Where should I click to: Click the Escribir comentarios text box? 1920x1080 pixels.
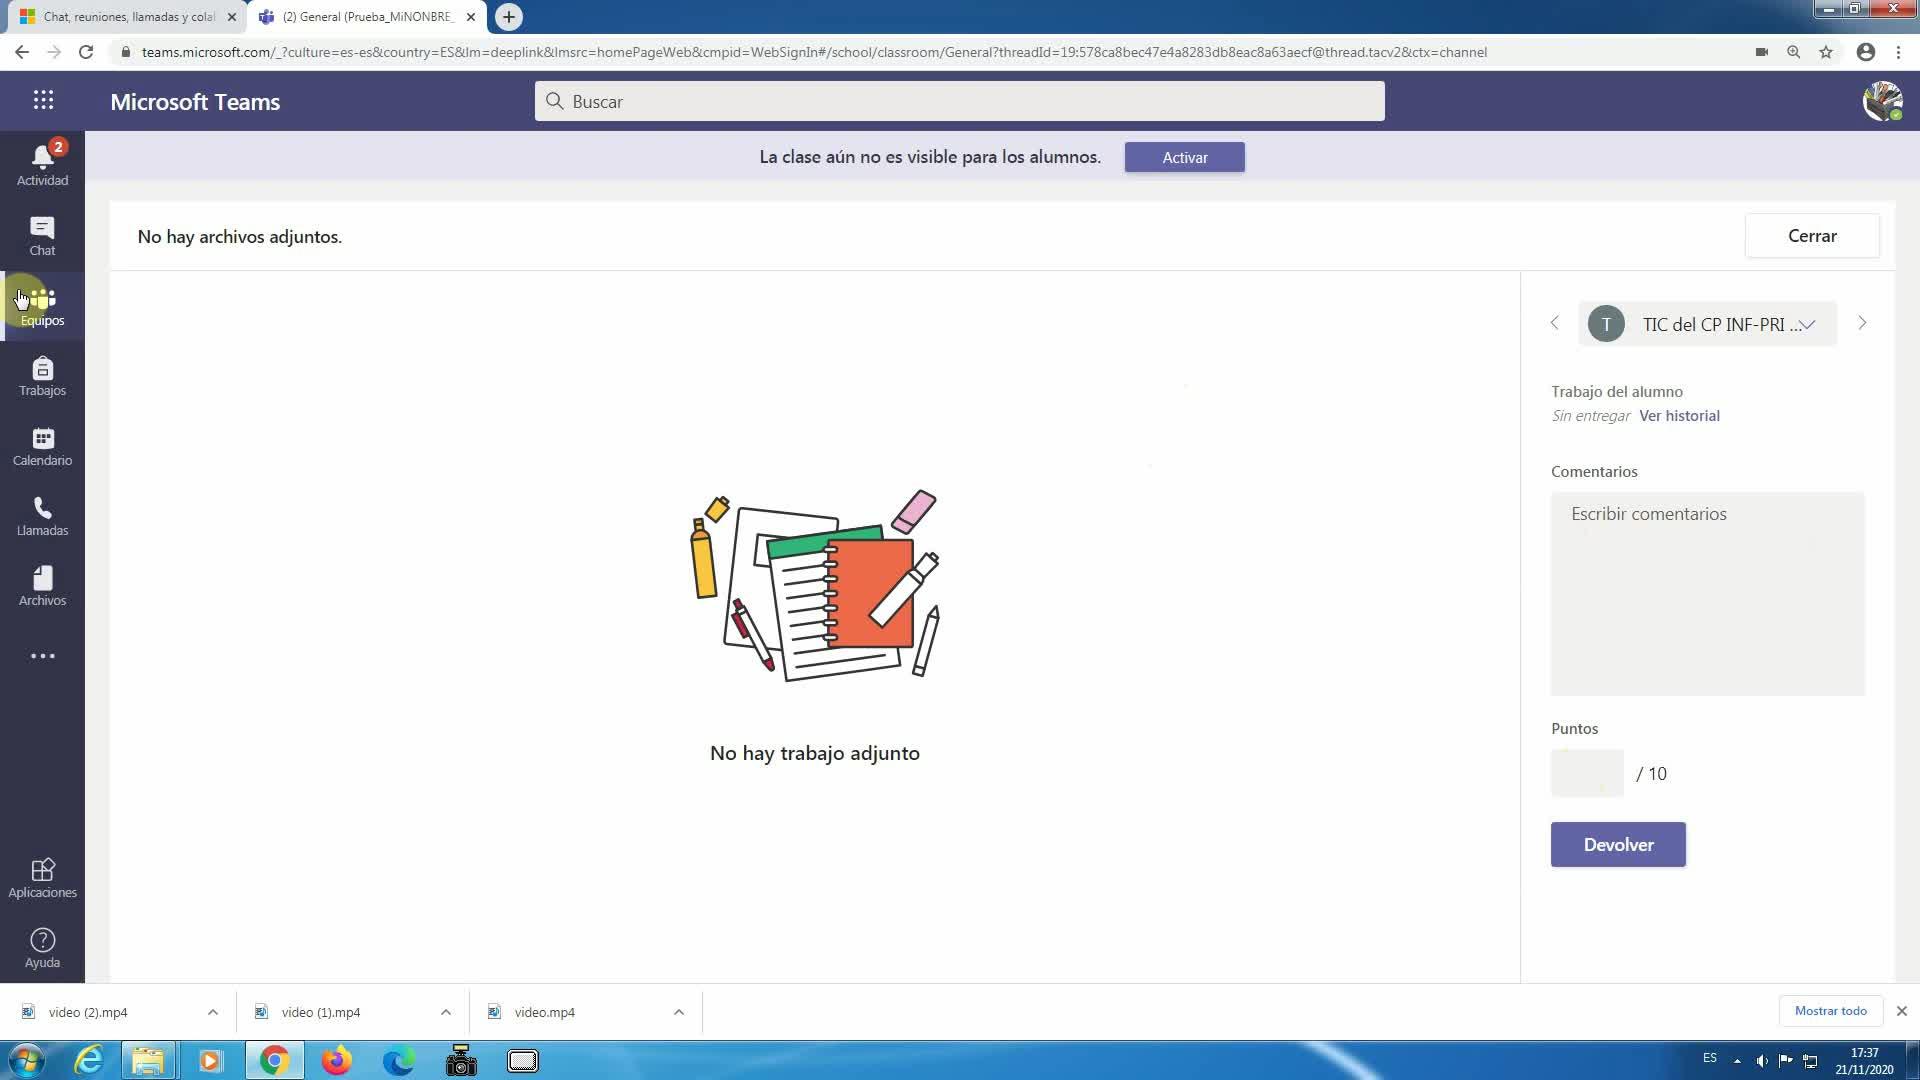pyautogui.click(x=1707, y=593)
